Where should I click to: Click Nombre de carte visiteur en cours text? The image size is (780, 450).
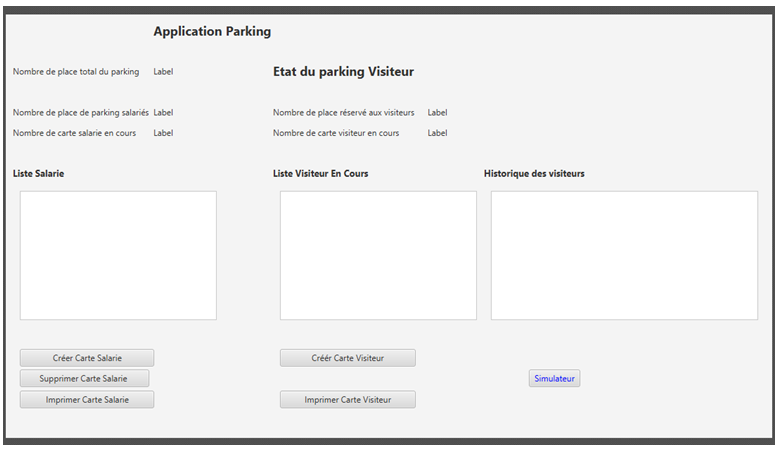point(336,133)
